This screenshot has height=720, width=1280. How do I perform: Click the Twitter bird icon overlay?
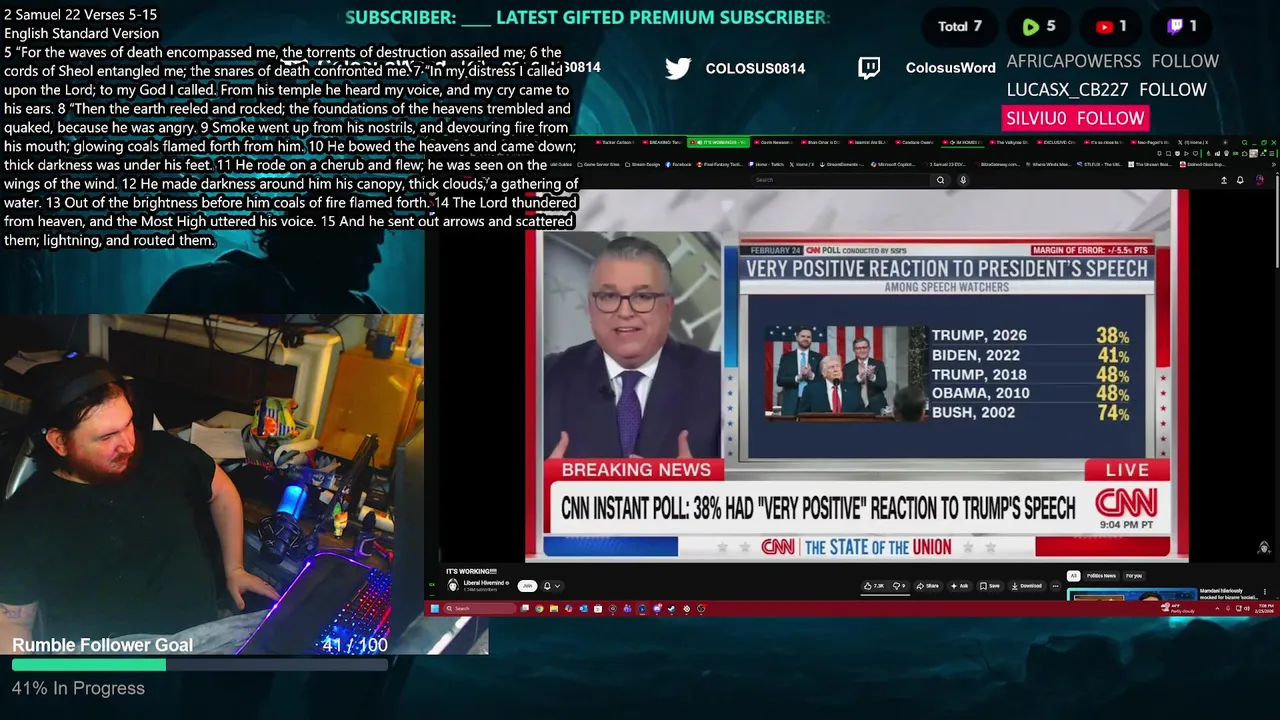(x=678, y=68)
